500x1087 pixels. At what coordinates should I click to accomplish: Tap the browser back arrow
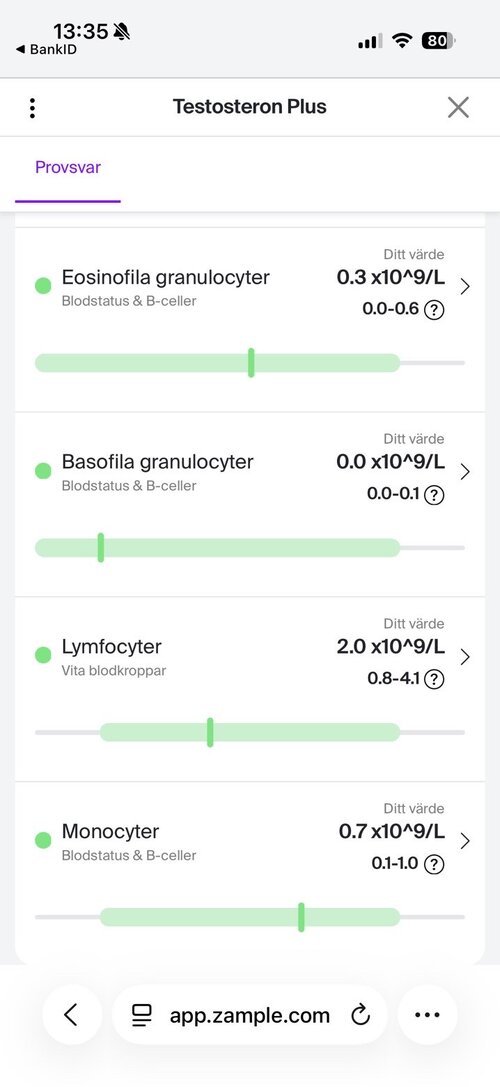click(x=71, y=1015)
